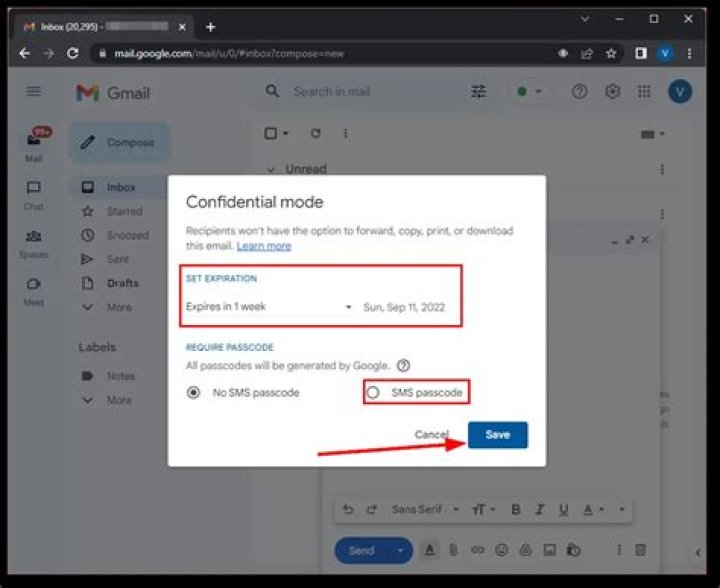Click the search options filter icon
This screenshot has height=588, width=720.
478,92
